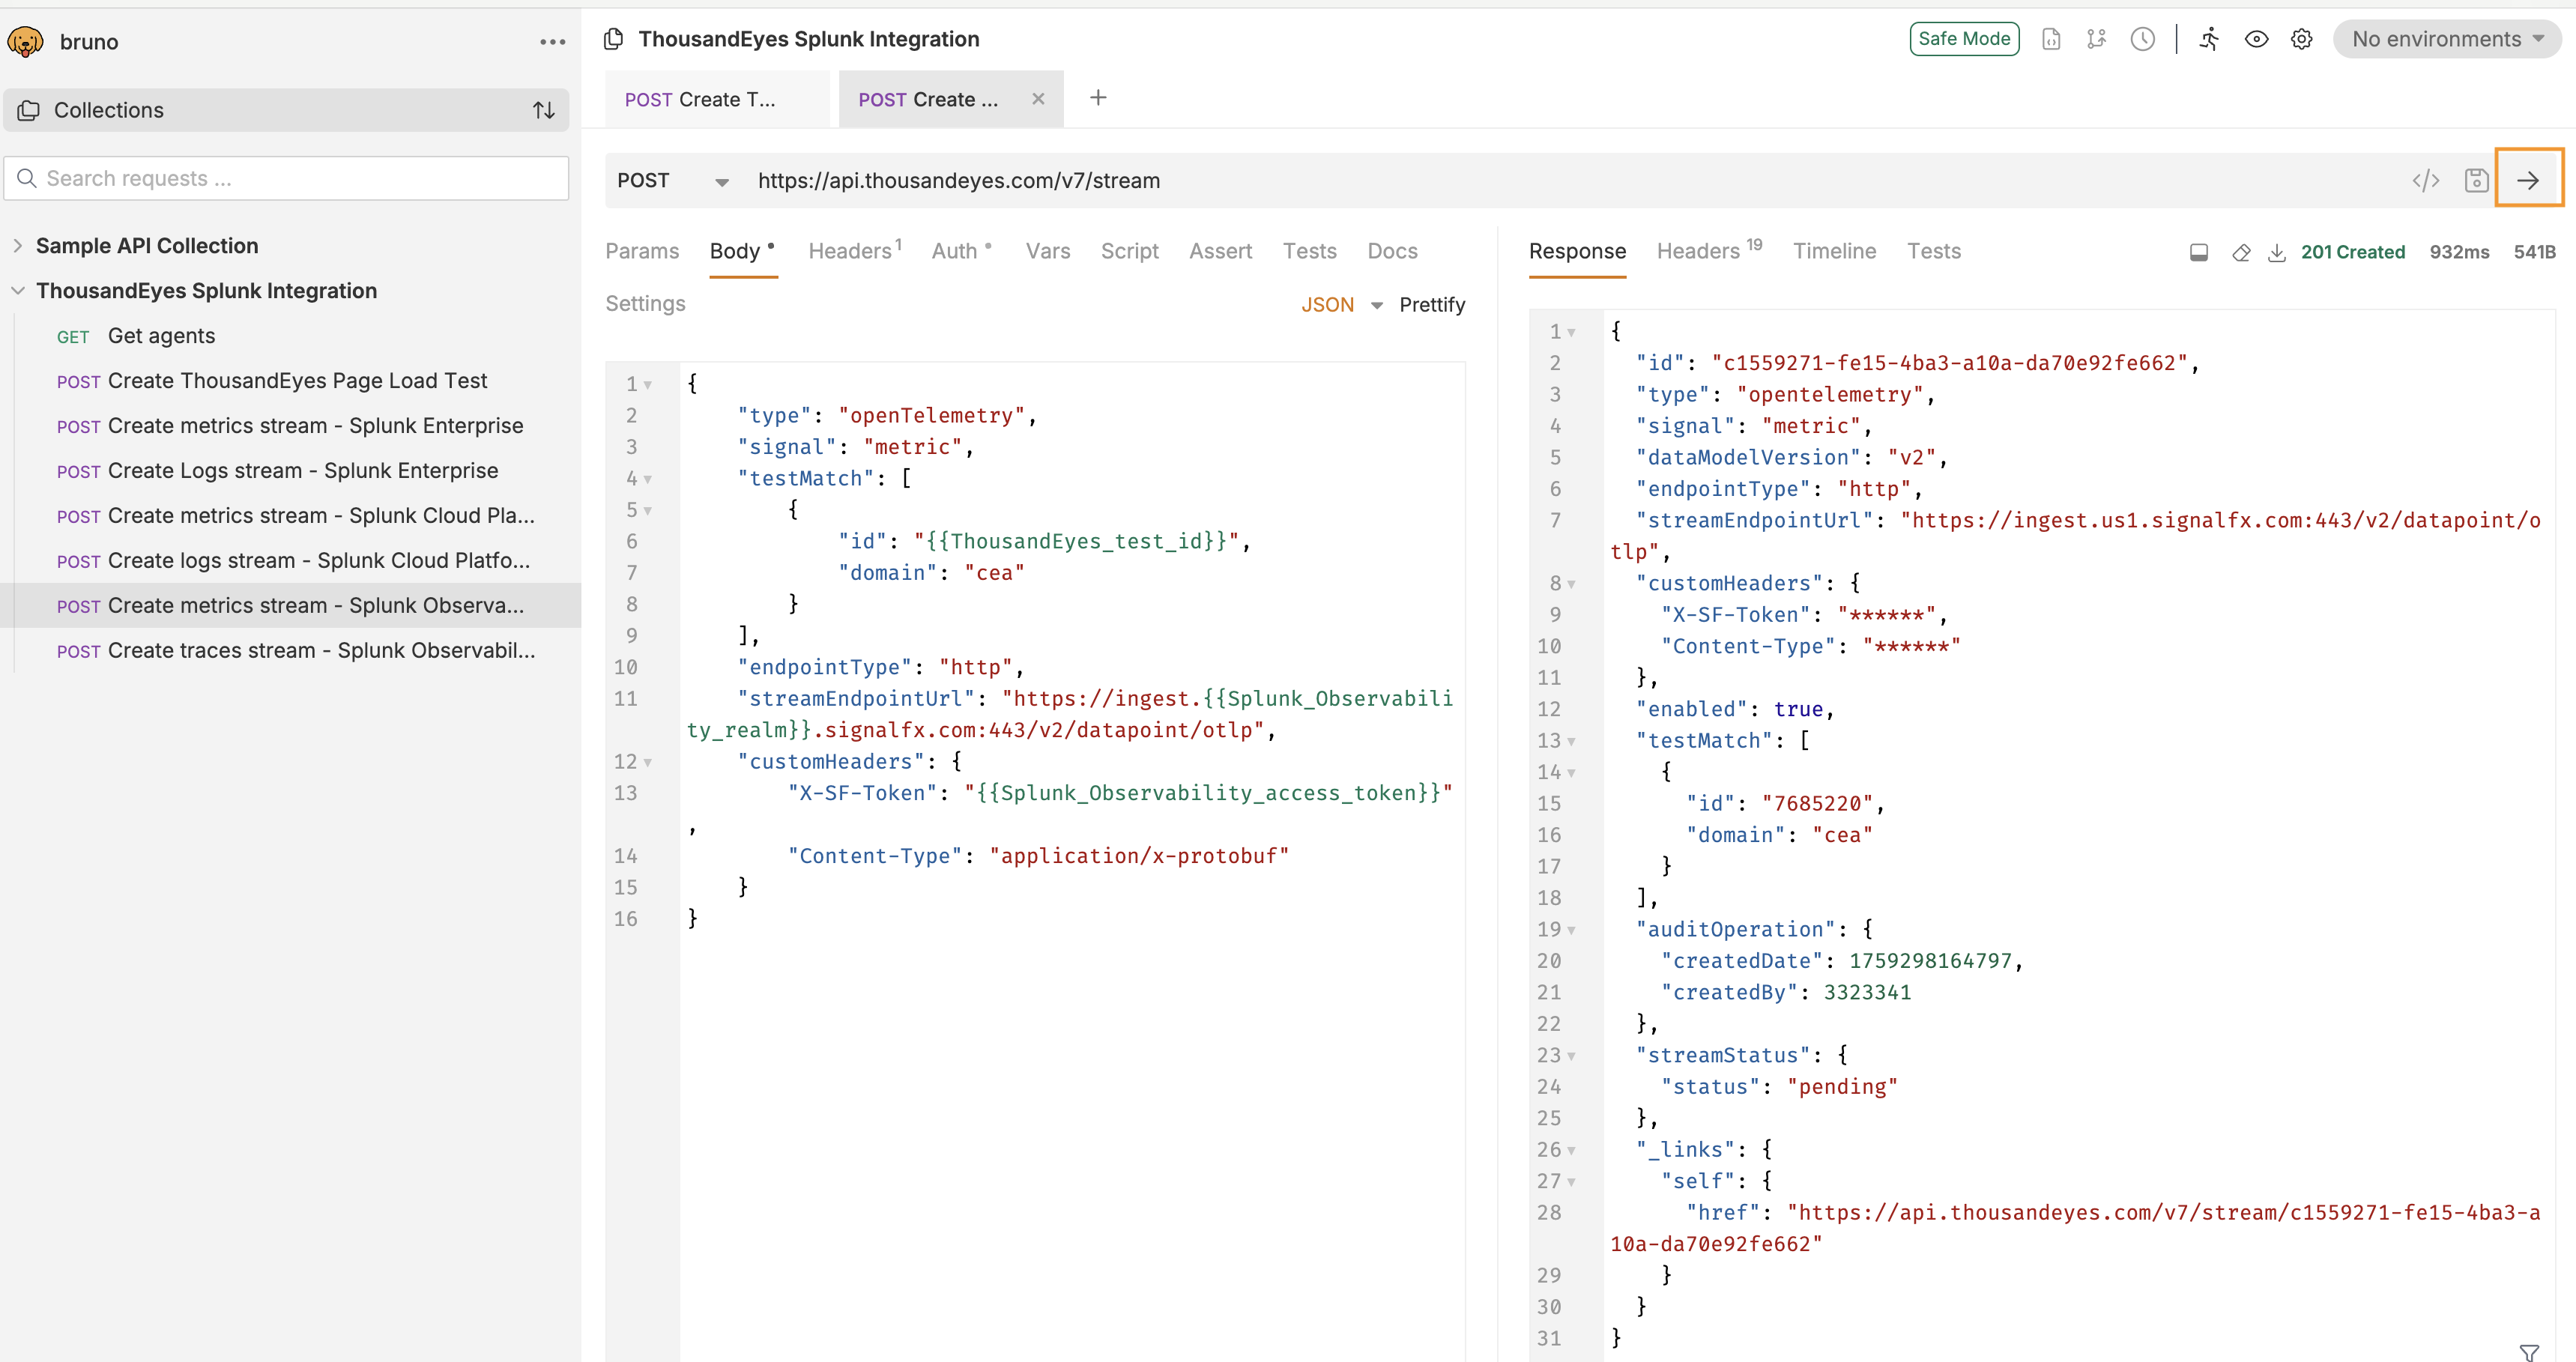Clear the response with the eraser icon

pos(2241,252)
